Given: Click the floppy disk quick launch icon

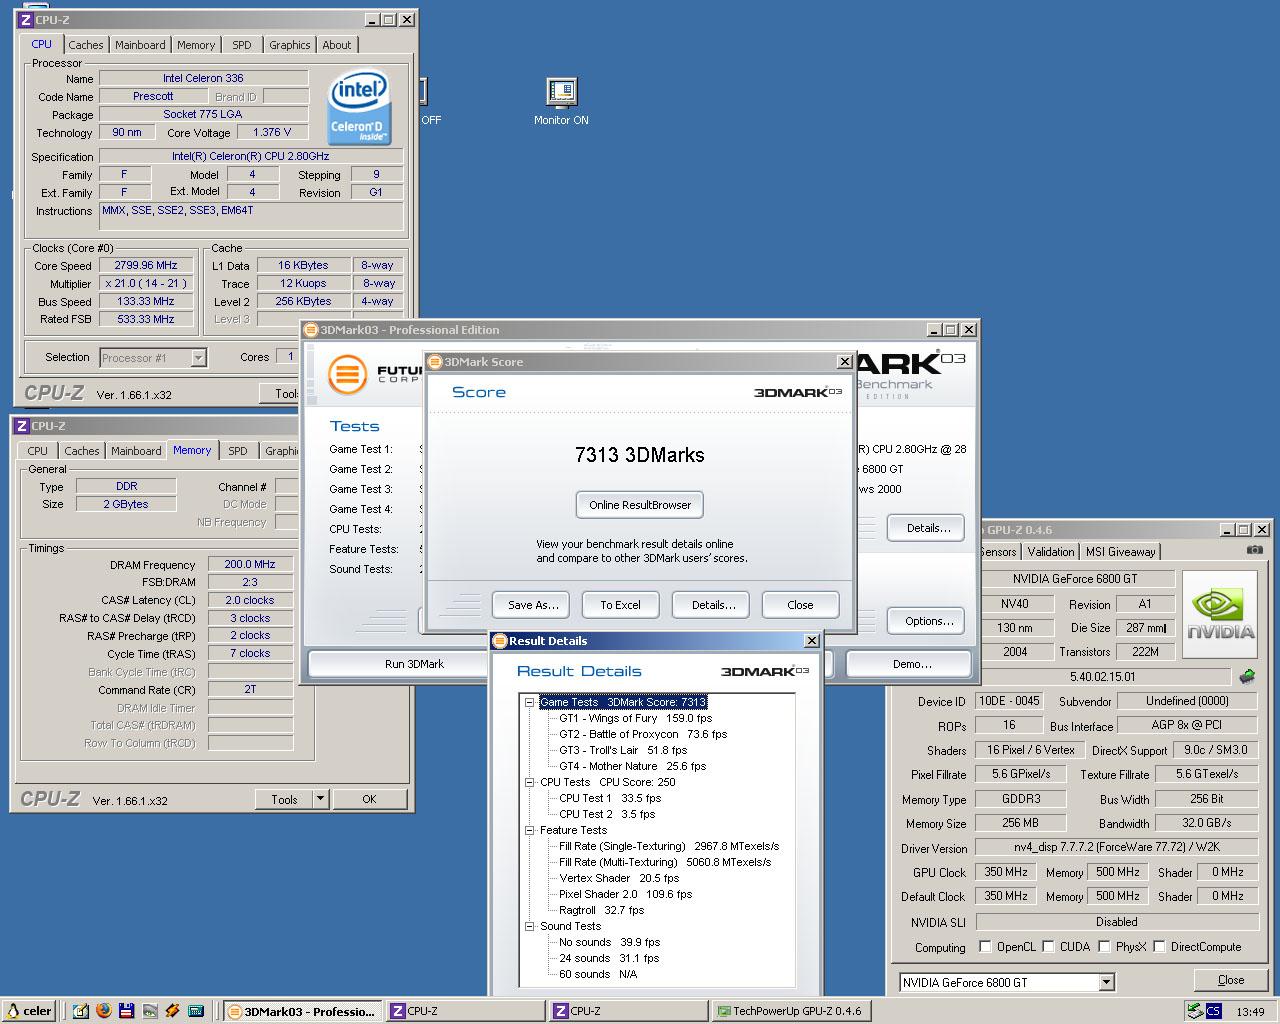Looking at the screenshot, I should point(127,1011).
